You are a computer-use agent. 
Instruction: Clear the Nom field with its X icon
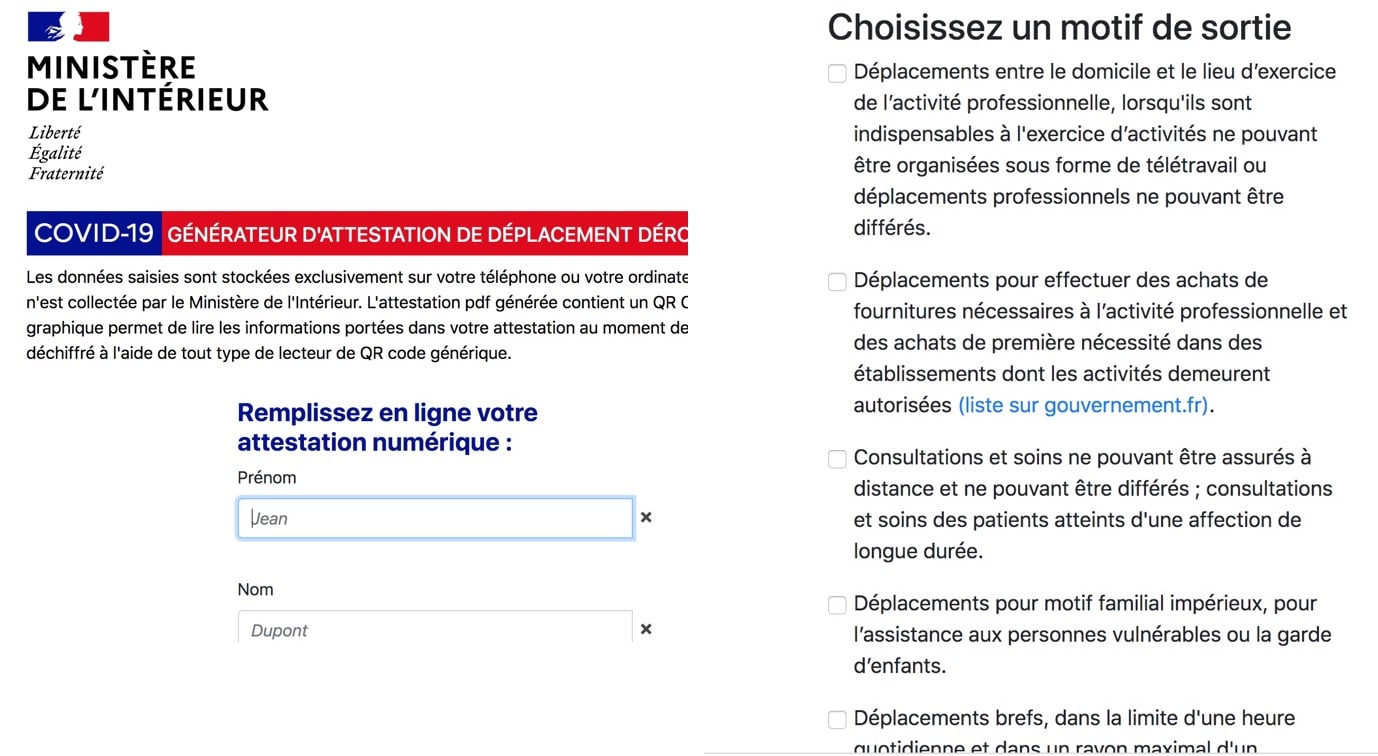646,629
